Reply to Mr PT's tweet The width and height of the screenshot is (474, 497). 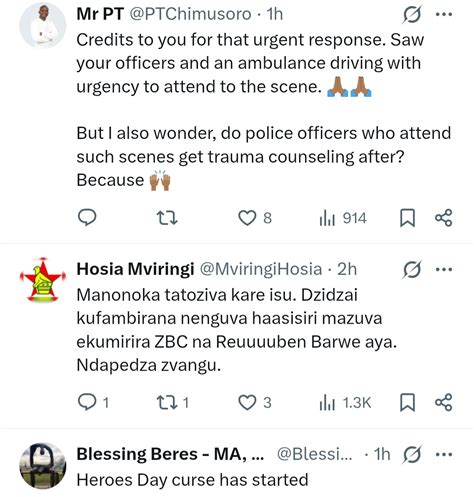[87, 218]
